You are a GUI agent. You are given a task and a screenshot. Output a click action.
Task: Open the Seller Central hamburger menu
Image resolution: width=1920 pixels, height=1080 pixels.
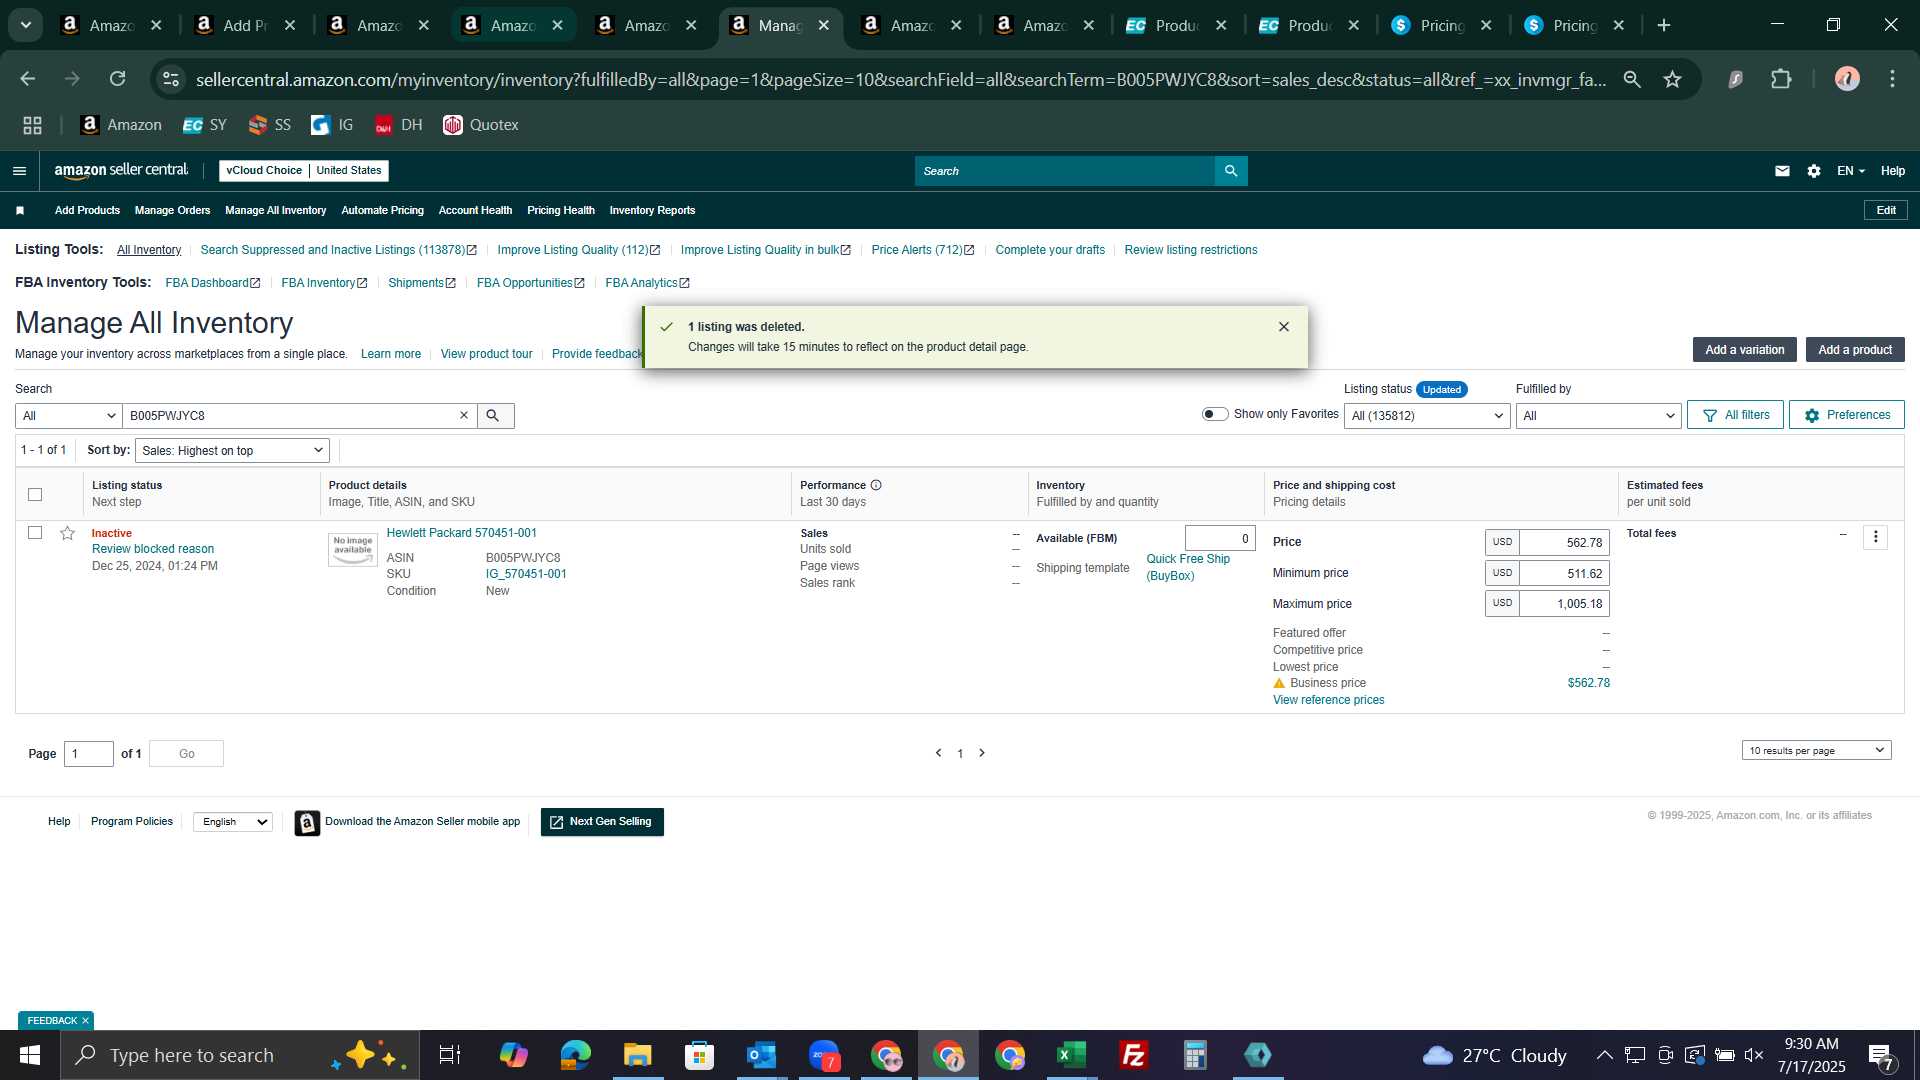click(x=19, y=171)
